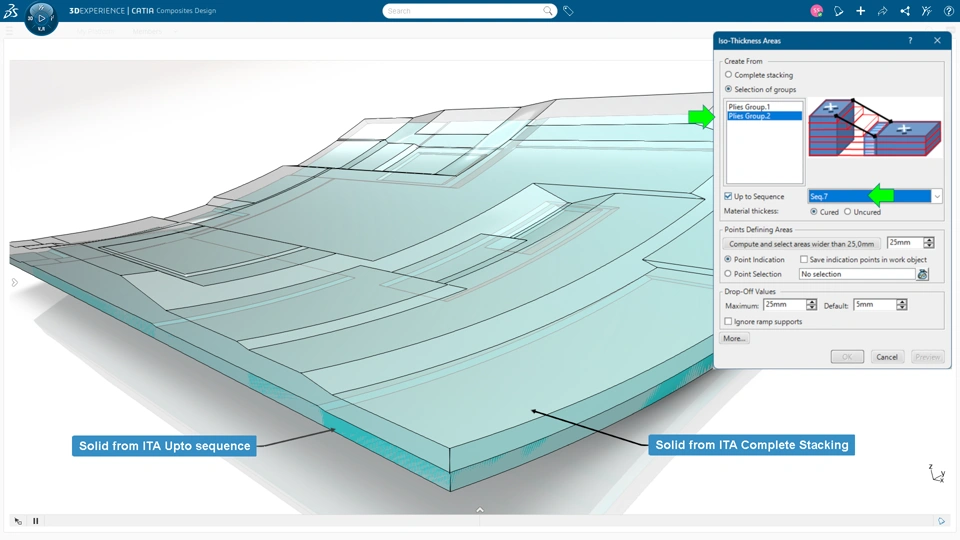Image resolution: width=960 pixels, height=540 pixels.
Task: Click the XYZ axis triad
Action: point(937,473)
